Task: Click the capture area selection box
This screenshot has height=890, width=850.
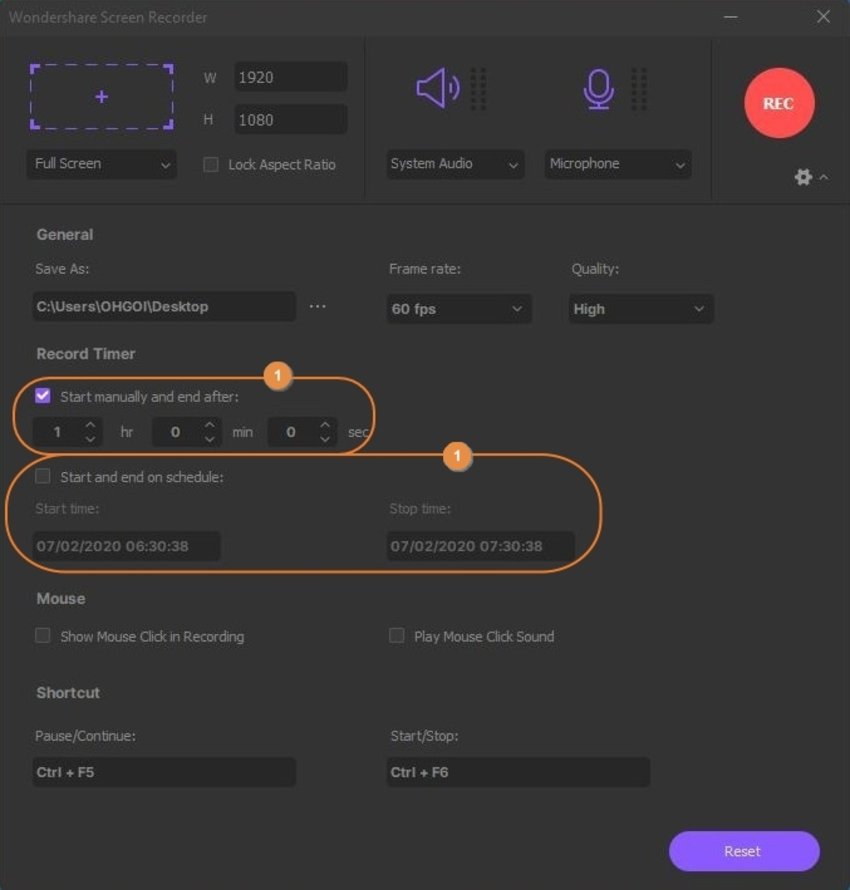Action: click(101, 97)
